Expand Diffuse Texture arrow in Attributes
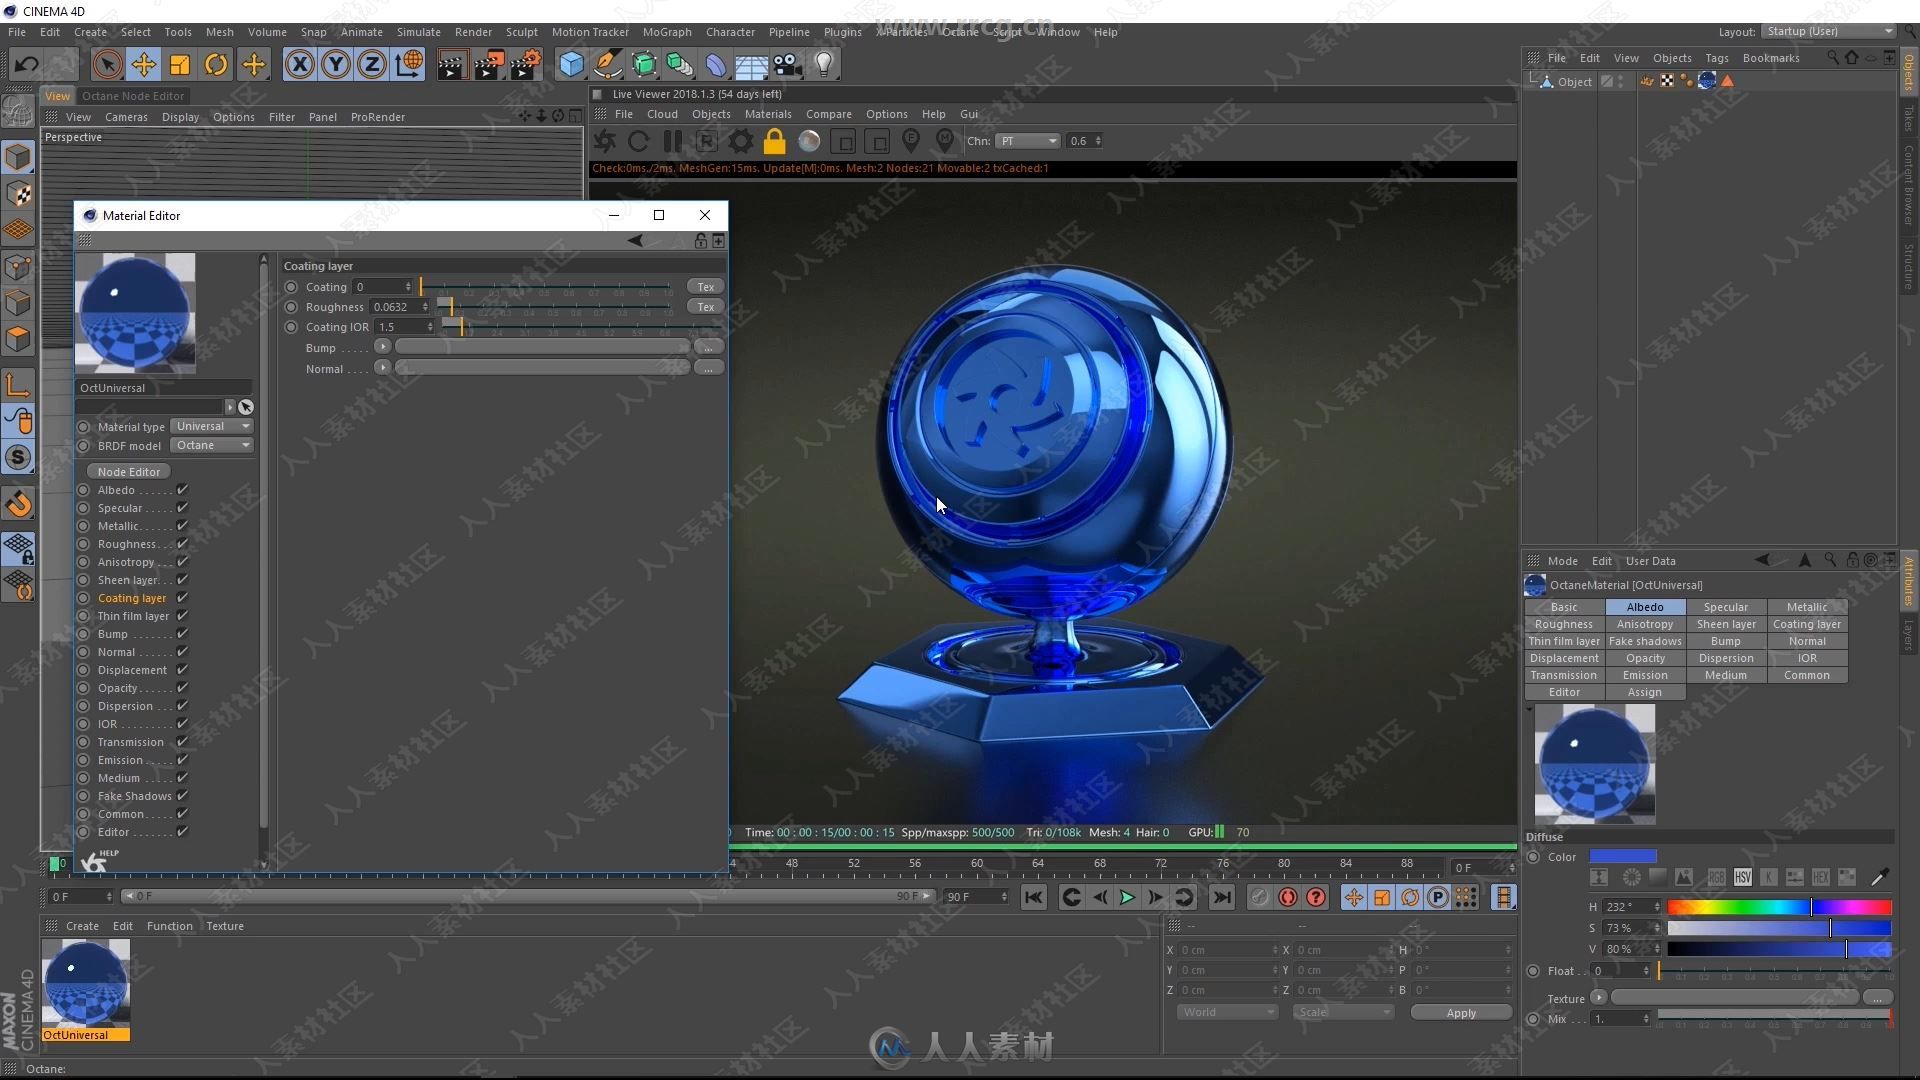Viewport: 1920px width, 1080px height. point(1598,998)
